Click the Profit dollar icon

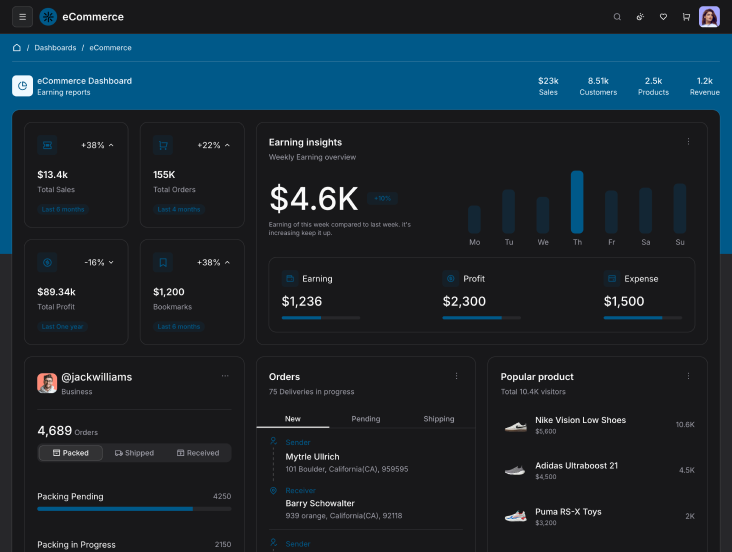point(450,279)
